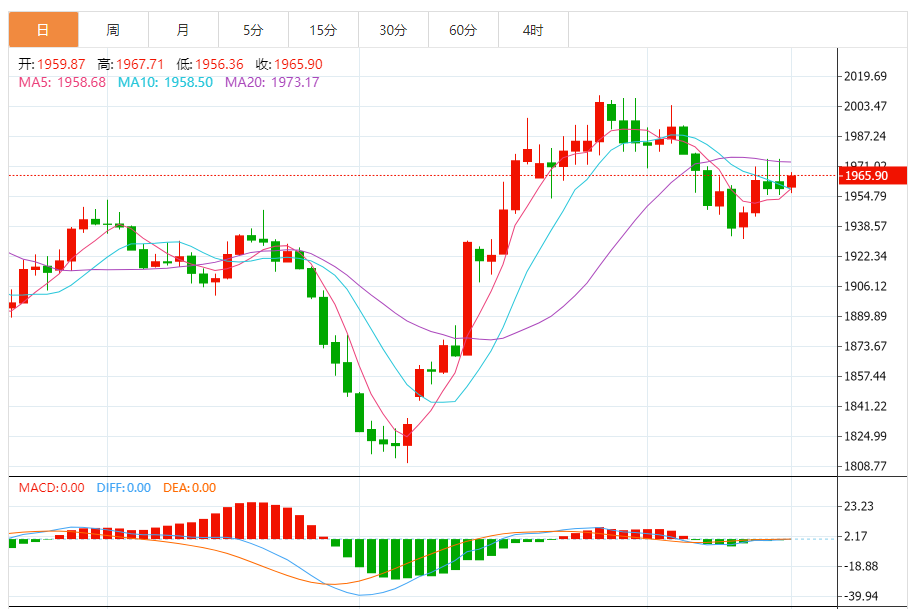Viewport: 915px width, 609px height.
Task: Click the DIFF:0.00 indicator label
Action: (x=124, y=488)
